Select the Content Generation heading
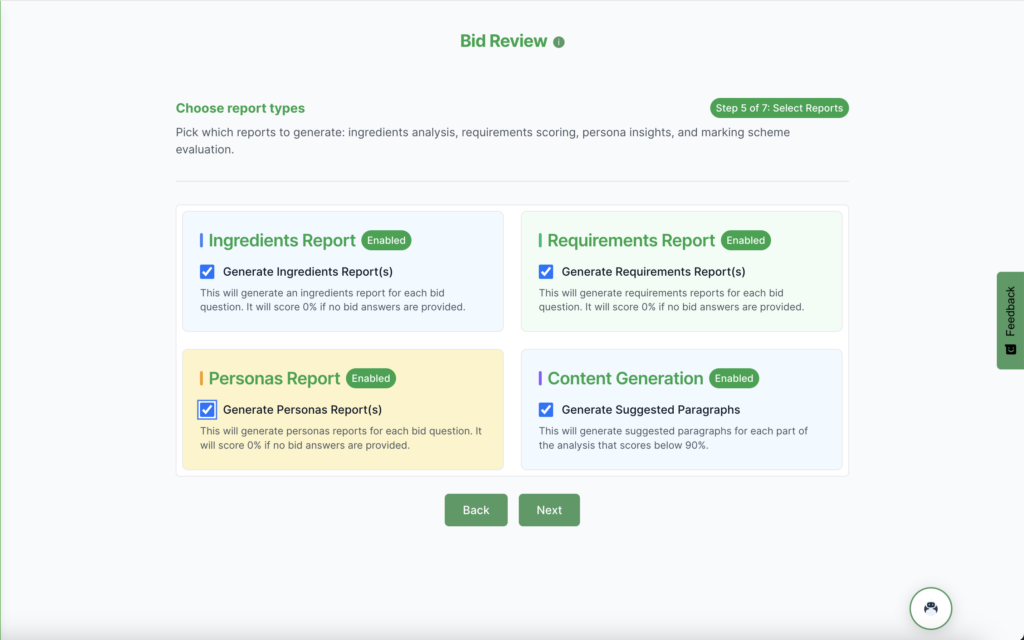 pos(625,378)
